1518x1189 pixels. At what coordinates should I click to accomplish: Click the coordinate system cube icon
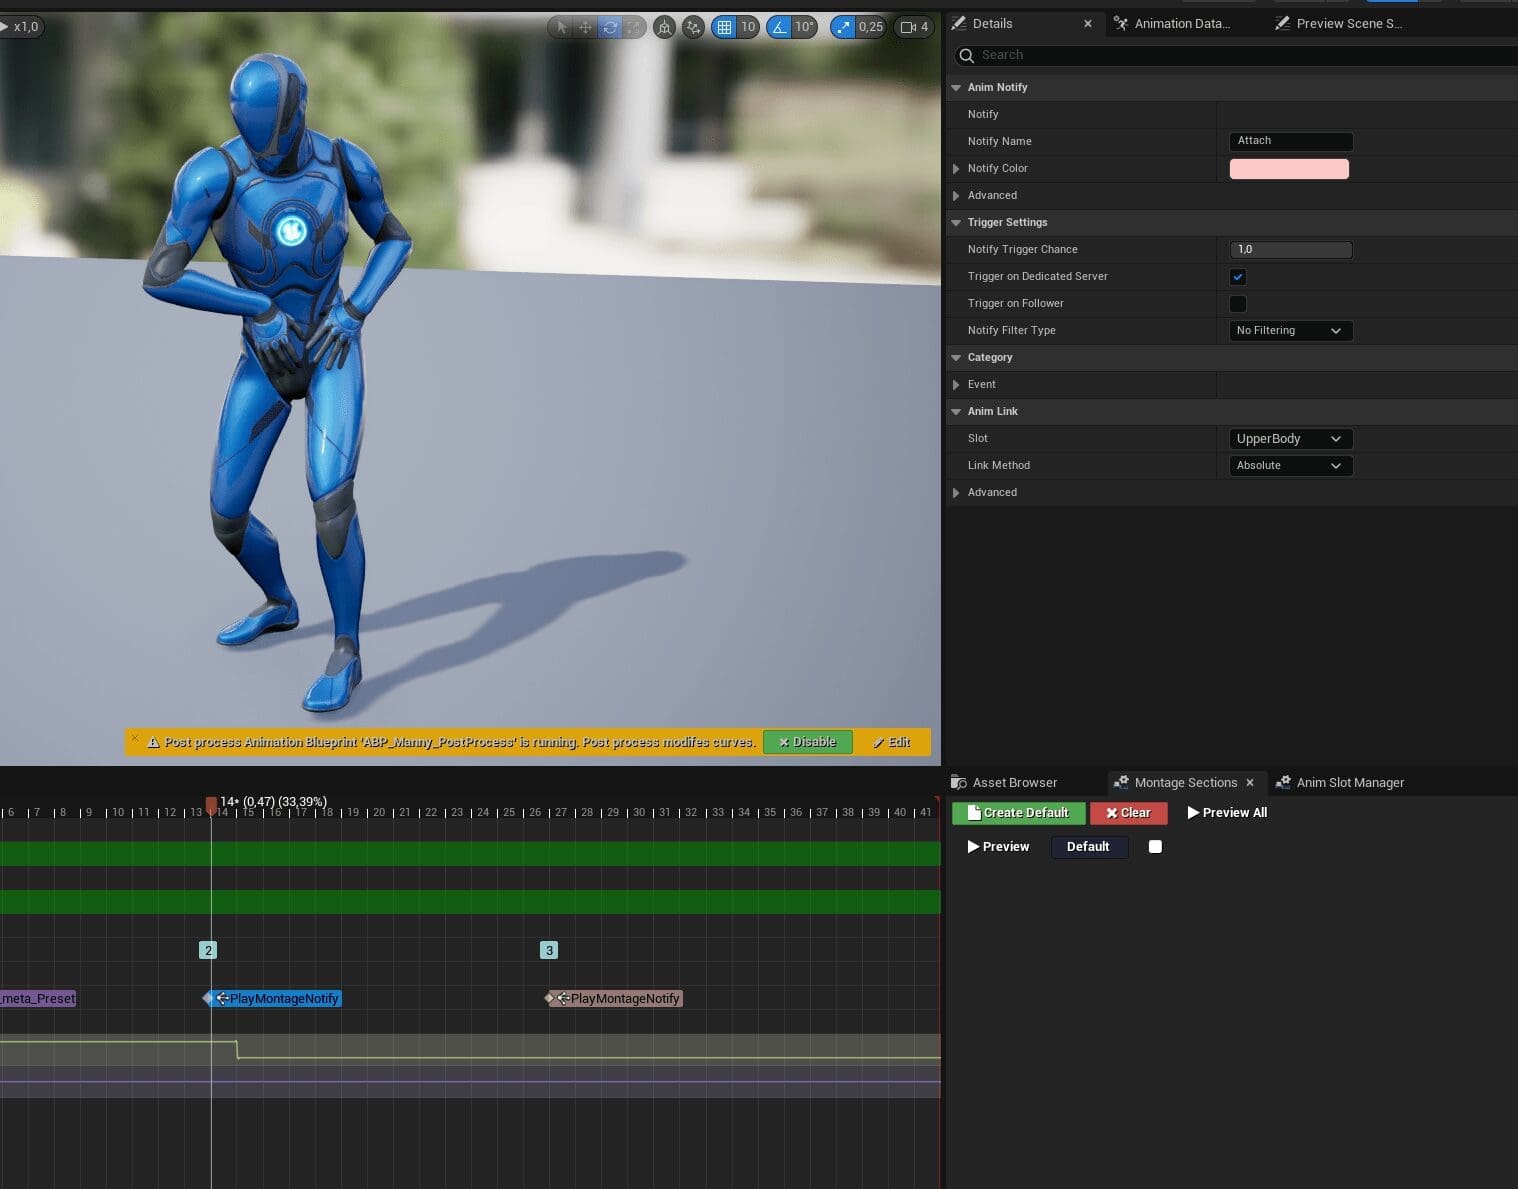click(664, 27)
